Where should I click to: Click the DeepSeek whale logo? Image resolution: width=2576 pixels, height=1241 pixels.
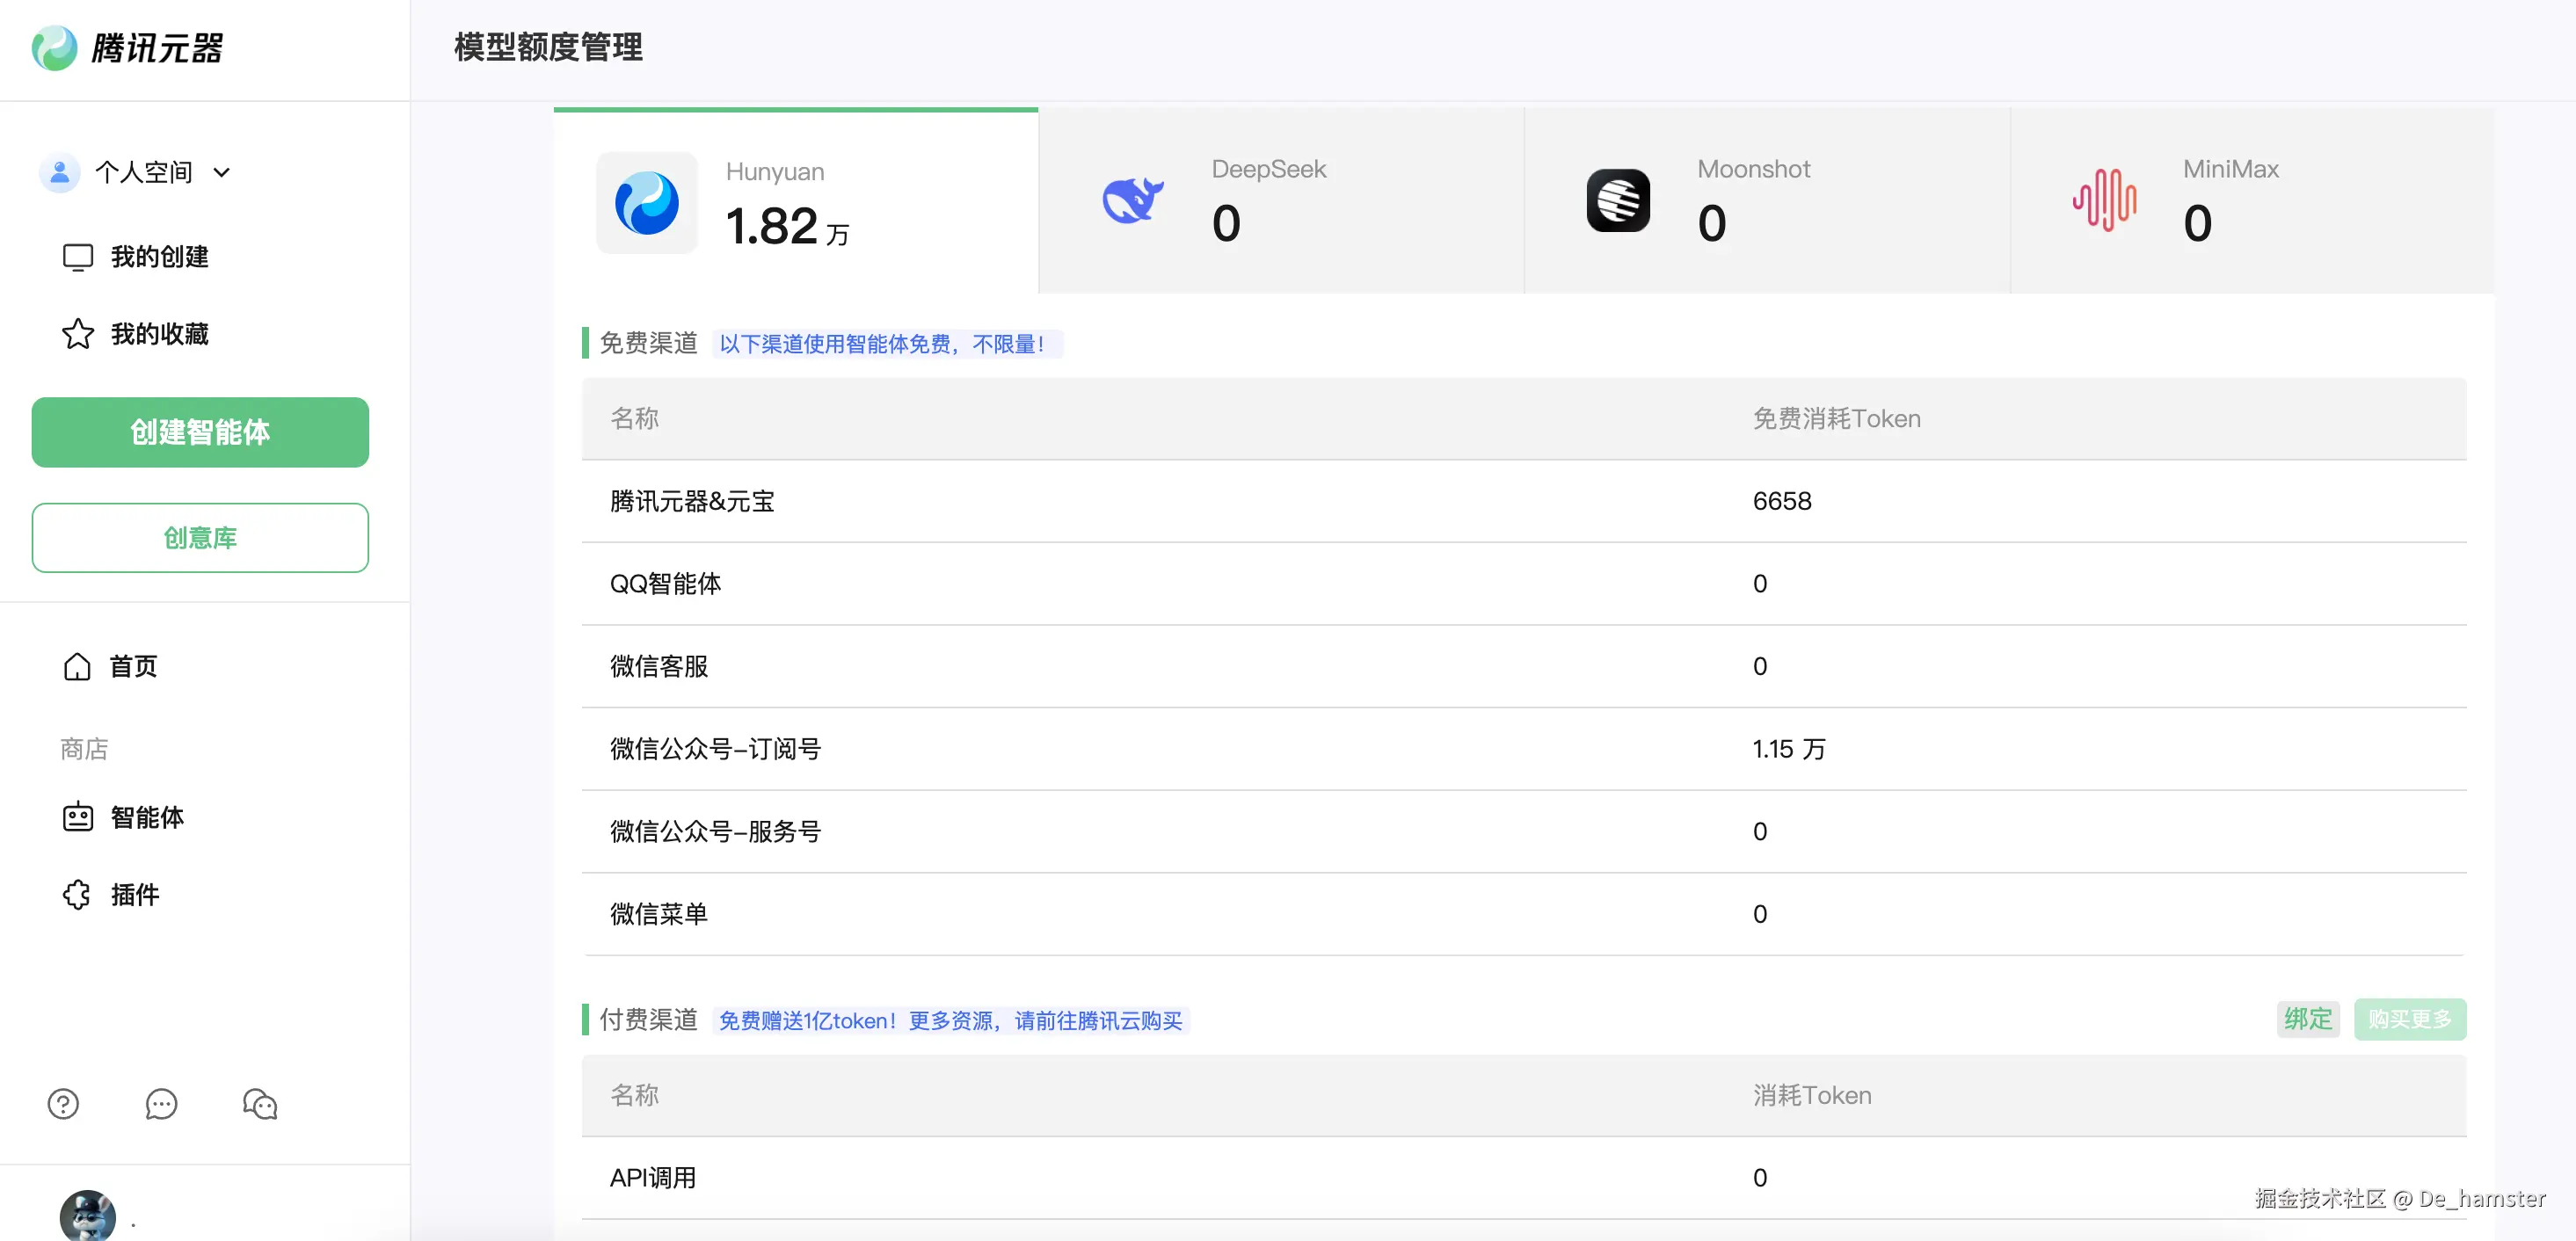click(1133, 200)
